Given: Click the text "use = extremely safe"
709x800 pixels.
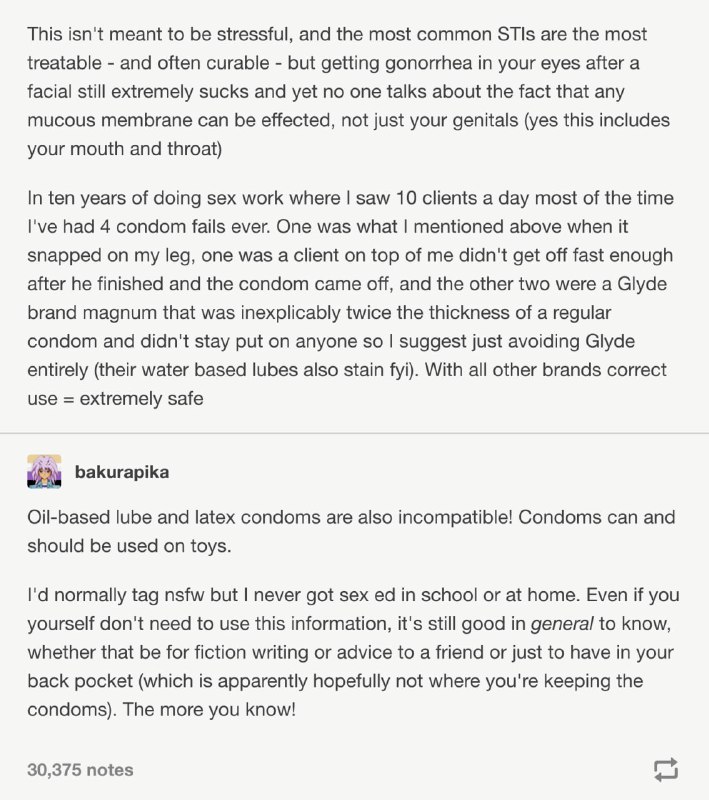Looking at the screenshot, I should [115, 398].
